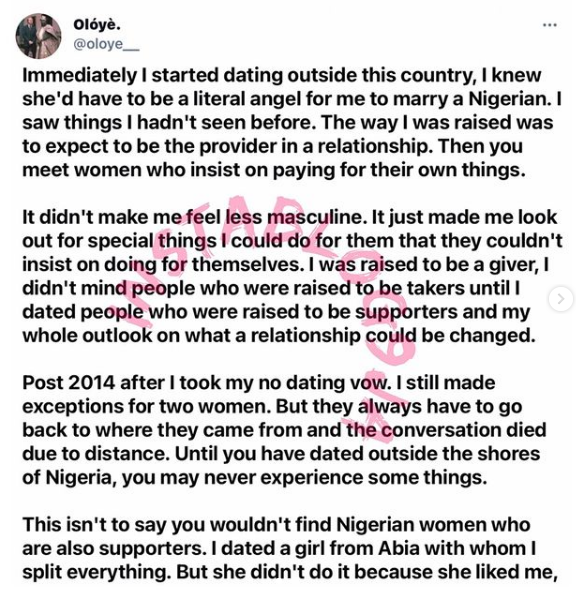This screenshot has width=582, height=591.
Task: Open Olóyè's round profile picture
Action: pyautogui.click(x=38, y=36)
